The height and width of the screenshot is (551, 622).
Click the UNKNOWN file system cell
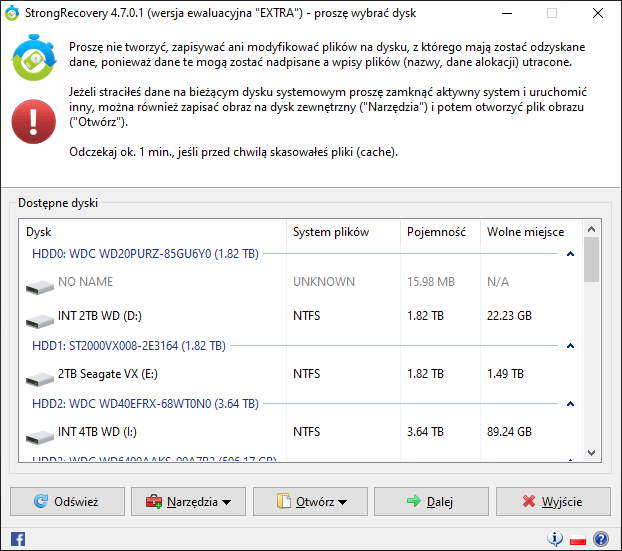click(324, 282)
